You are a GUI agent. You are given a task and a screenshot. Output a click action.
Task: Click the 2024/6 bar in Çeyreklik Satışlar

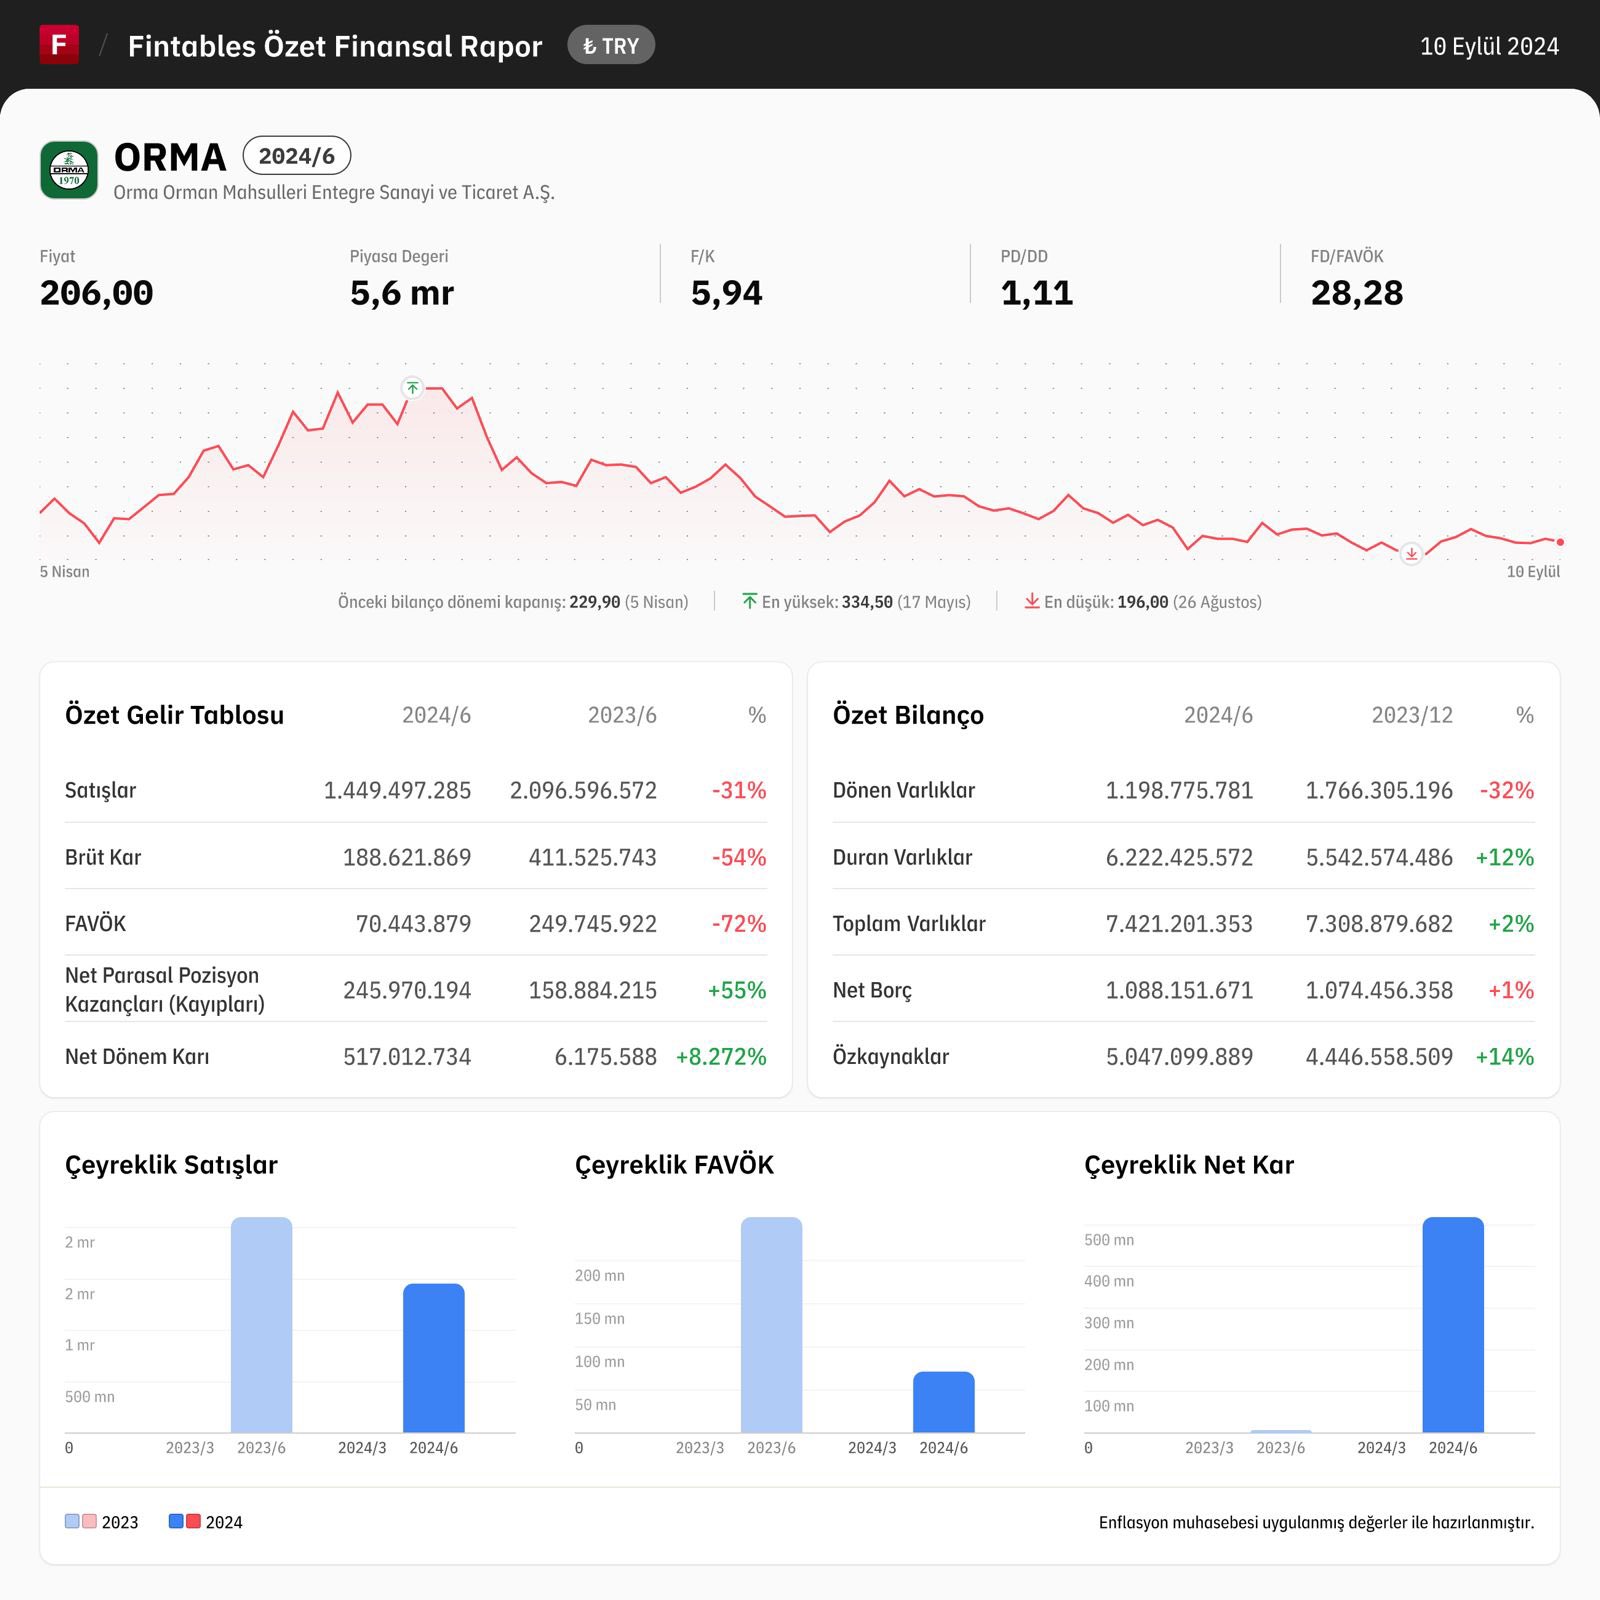(434, 1358)
